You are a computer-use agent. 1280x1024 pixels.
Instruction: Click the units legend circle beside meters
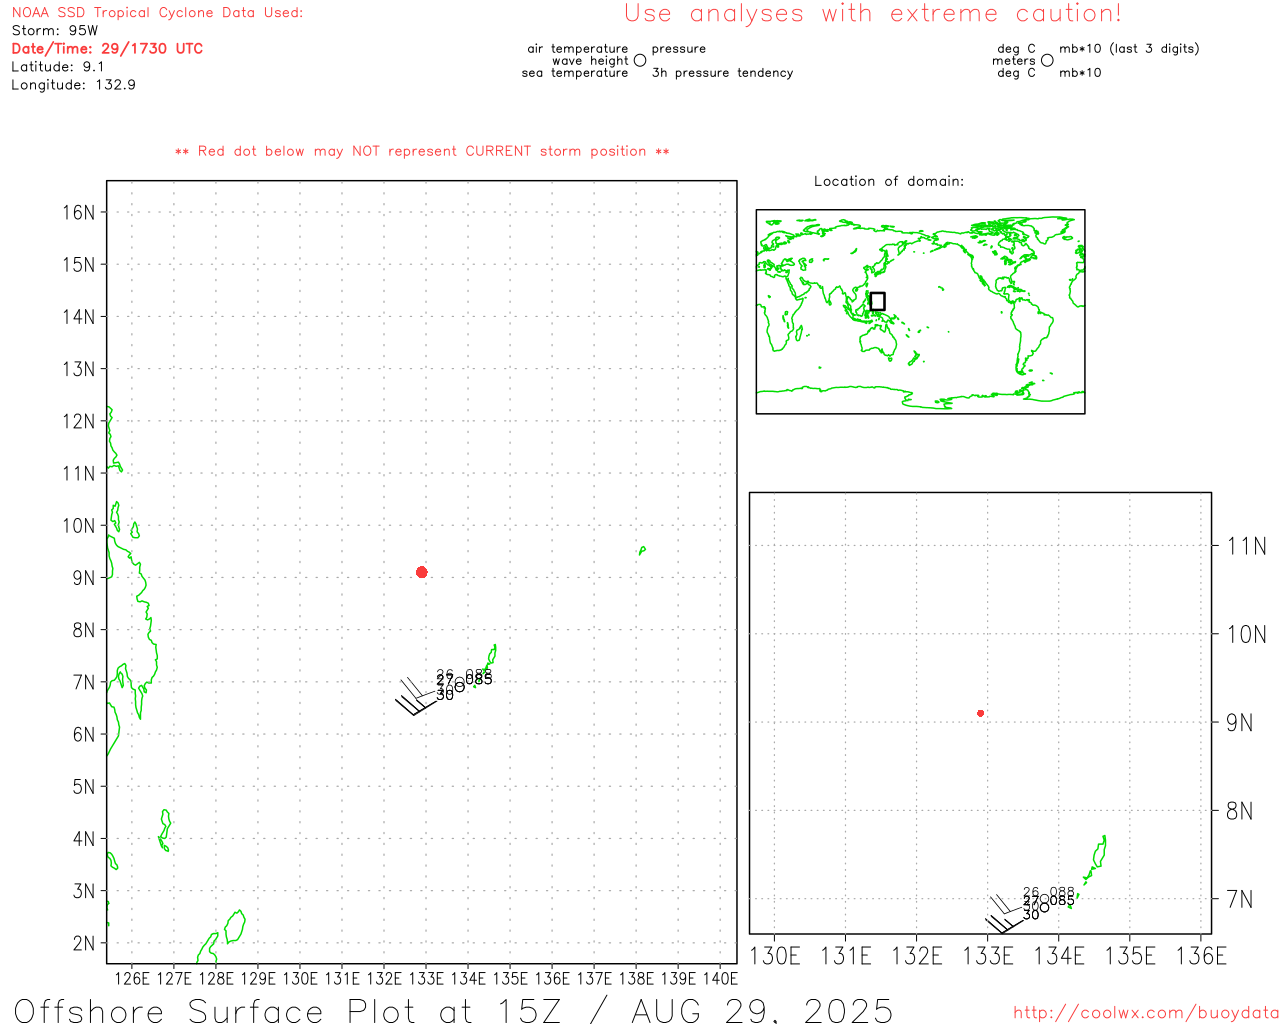pyautogui.click(x=1047, y=60)
